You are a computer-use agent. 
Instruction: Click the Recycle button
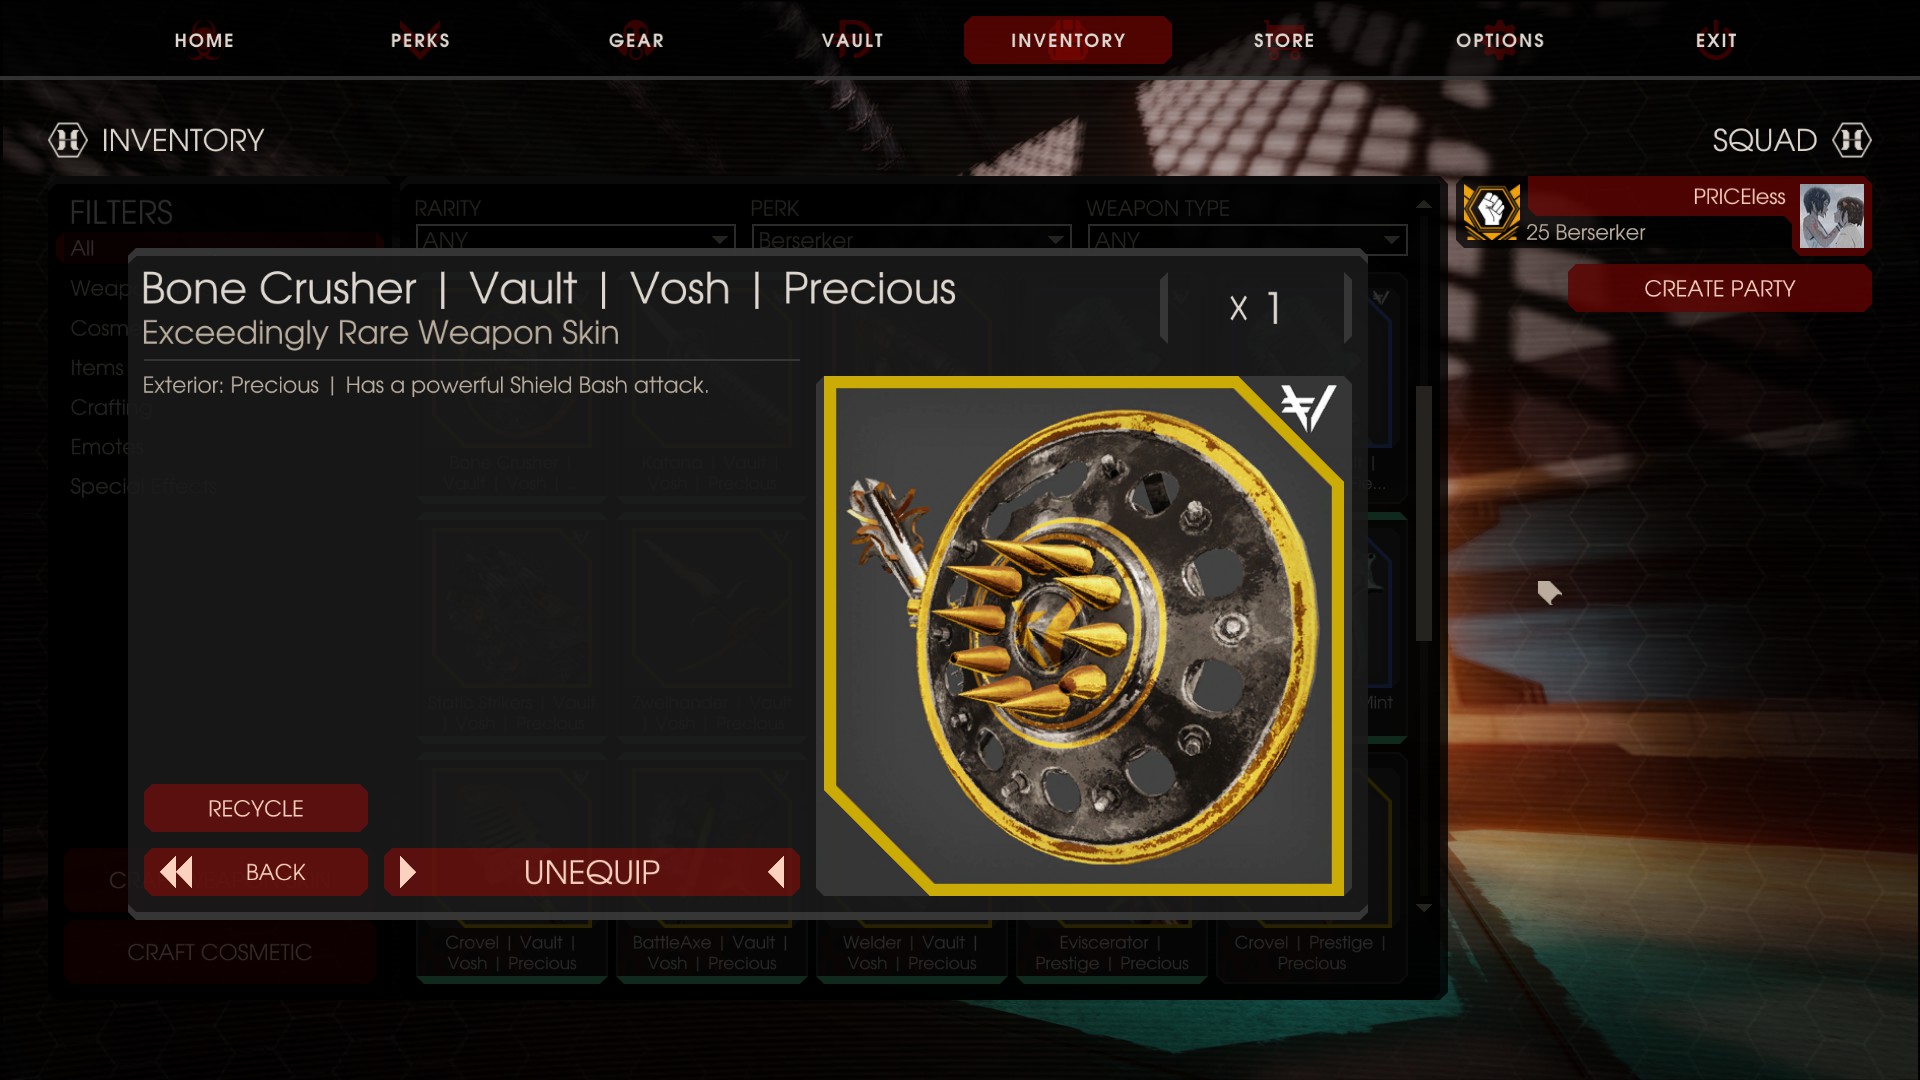tap(256, 808)
